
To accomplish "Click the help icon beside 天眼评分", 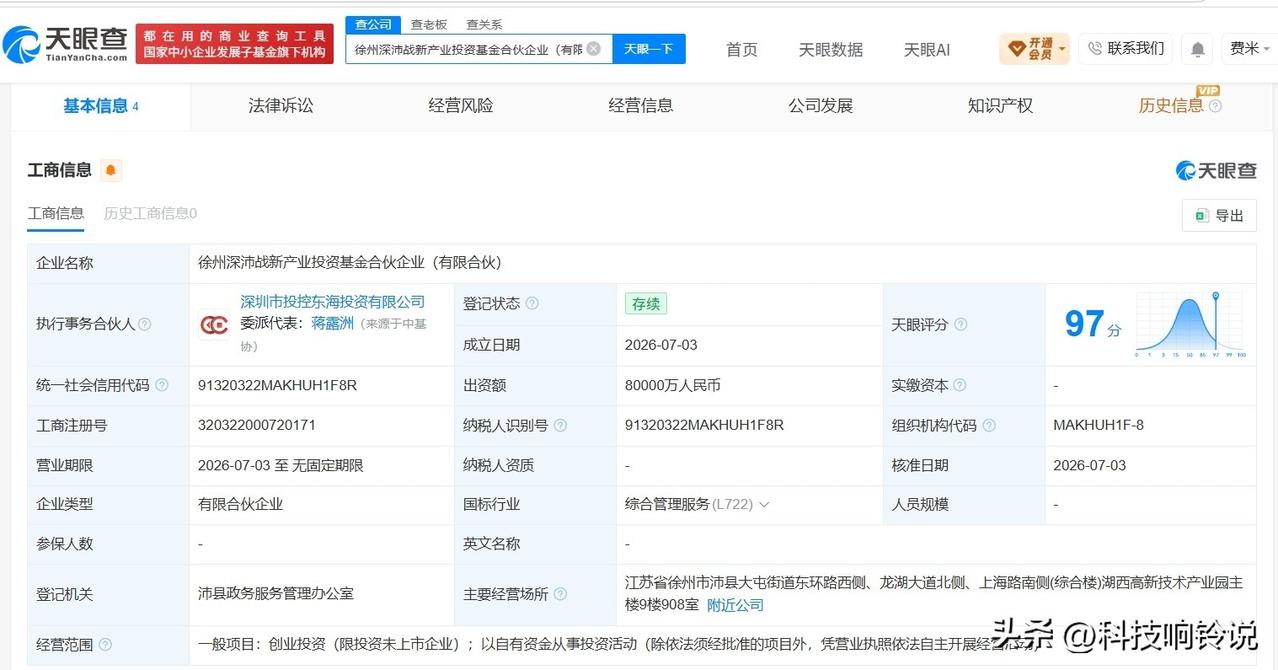I will pos(960,325).
